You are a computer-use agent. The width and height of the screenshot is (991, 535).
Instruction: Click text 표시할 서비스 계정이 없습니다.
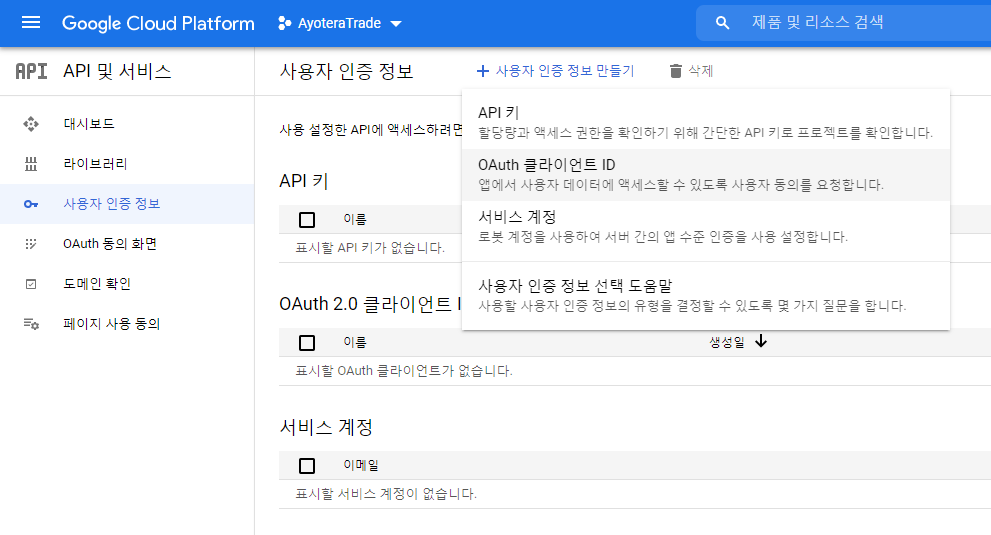click(x=386, y=494)
